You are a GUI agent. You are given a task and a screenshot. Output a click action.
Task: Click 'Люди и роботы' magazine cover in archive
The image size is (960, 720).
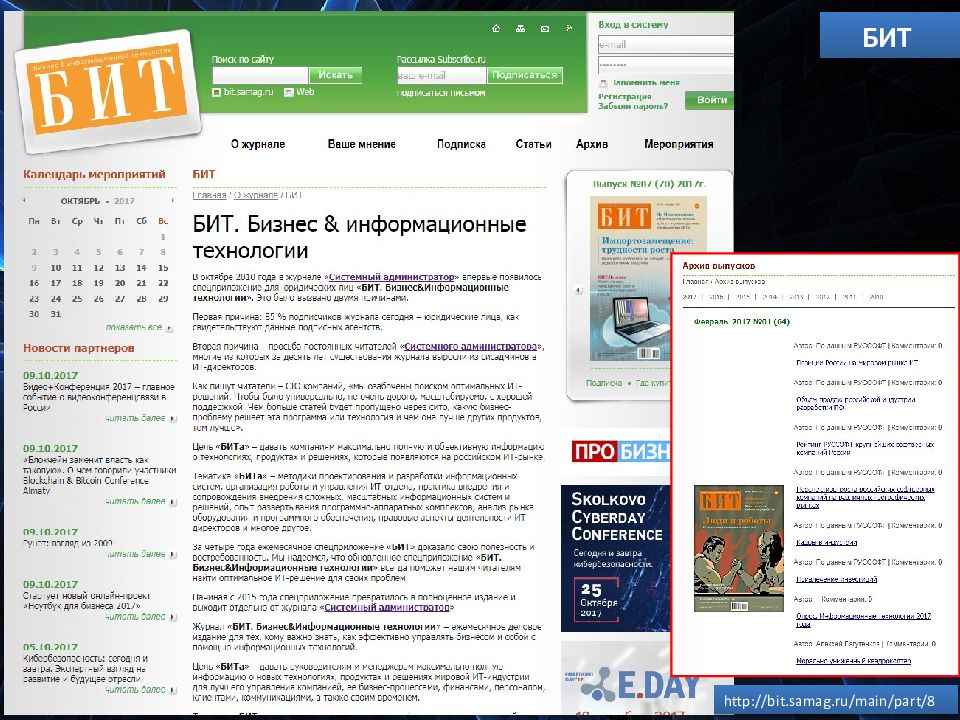738,549
